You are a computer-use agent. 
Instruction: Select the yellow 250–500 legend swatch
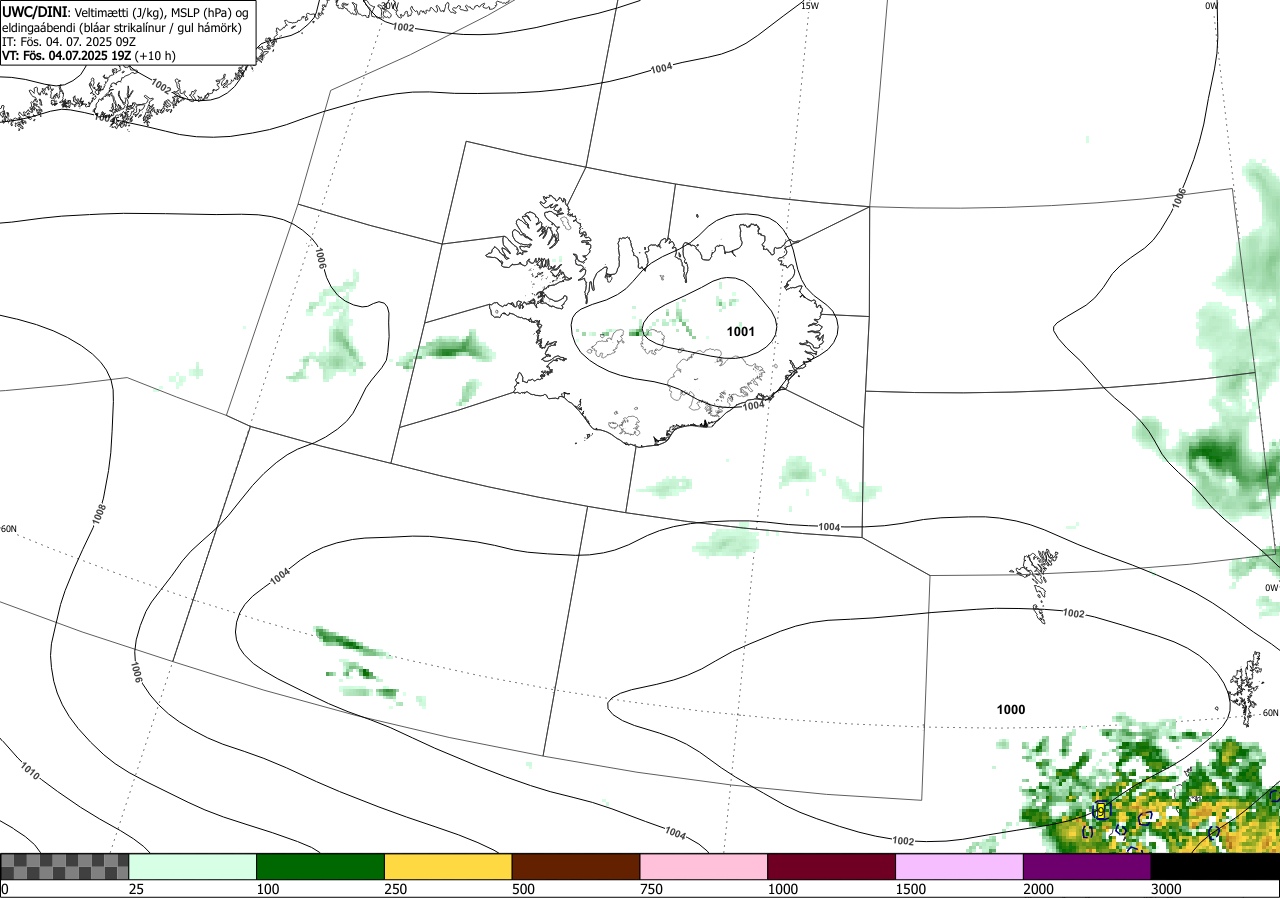coord(448,866)
